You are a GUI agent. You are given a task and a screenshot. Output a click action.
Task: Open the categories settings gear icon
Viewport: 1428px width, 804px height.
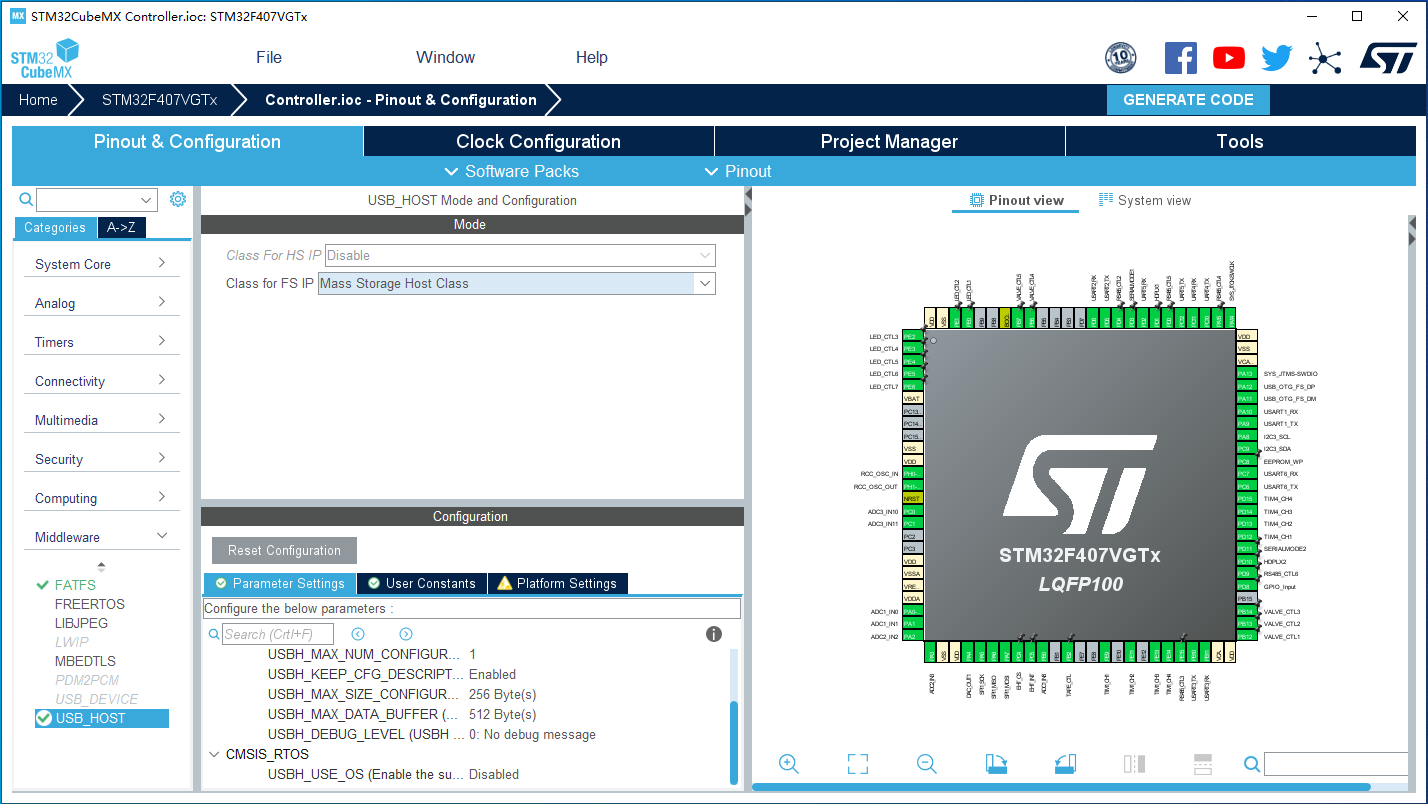pyautogui.click(x=178, y=199)
